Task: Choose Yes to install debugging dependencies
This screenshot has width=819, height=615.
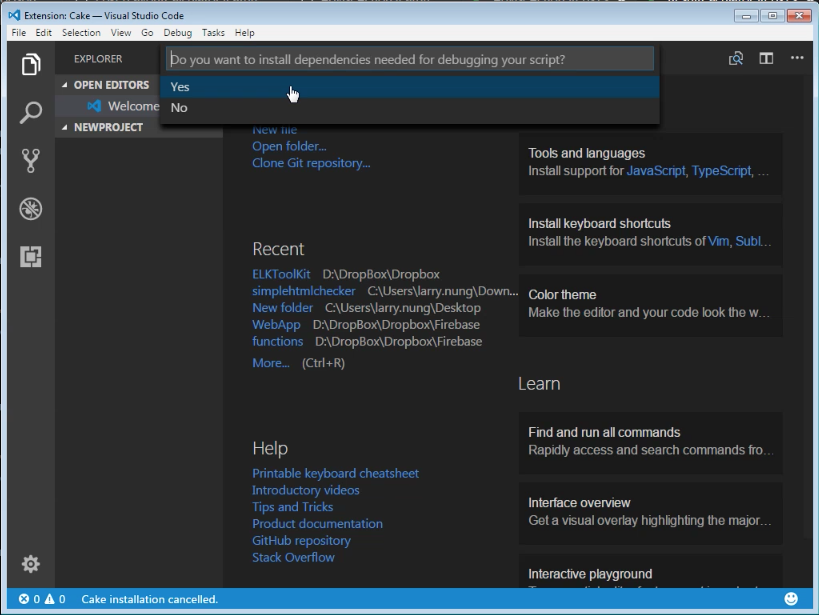Action: 410,87
